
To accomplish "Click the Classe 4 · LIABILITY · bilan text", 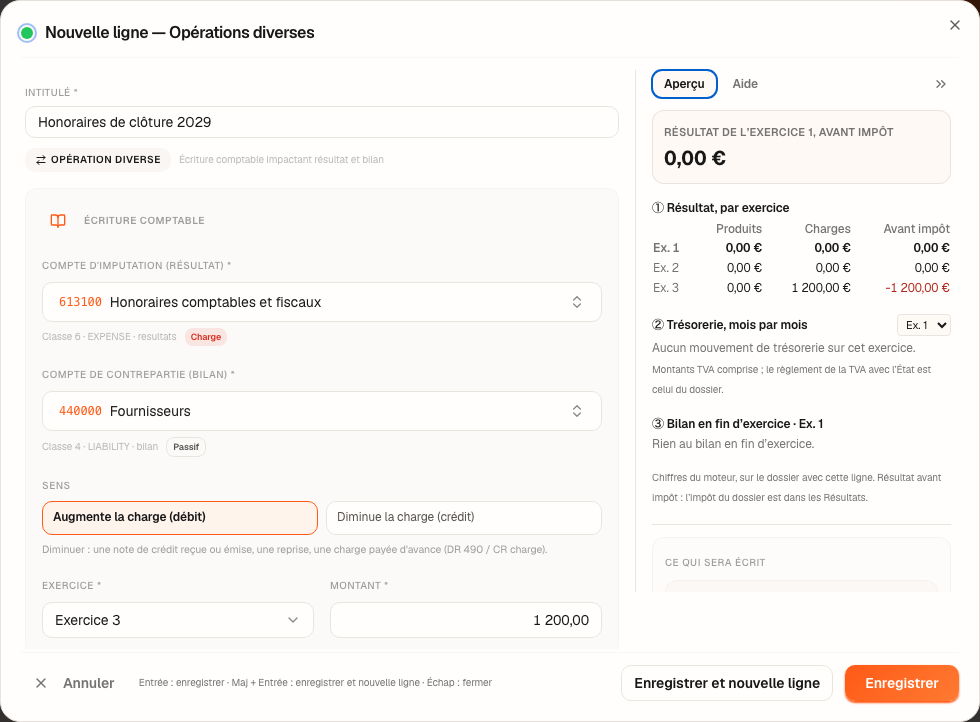I will click(x=99, y=446).
